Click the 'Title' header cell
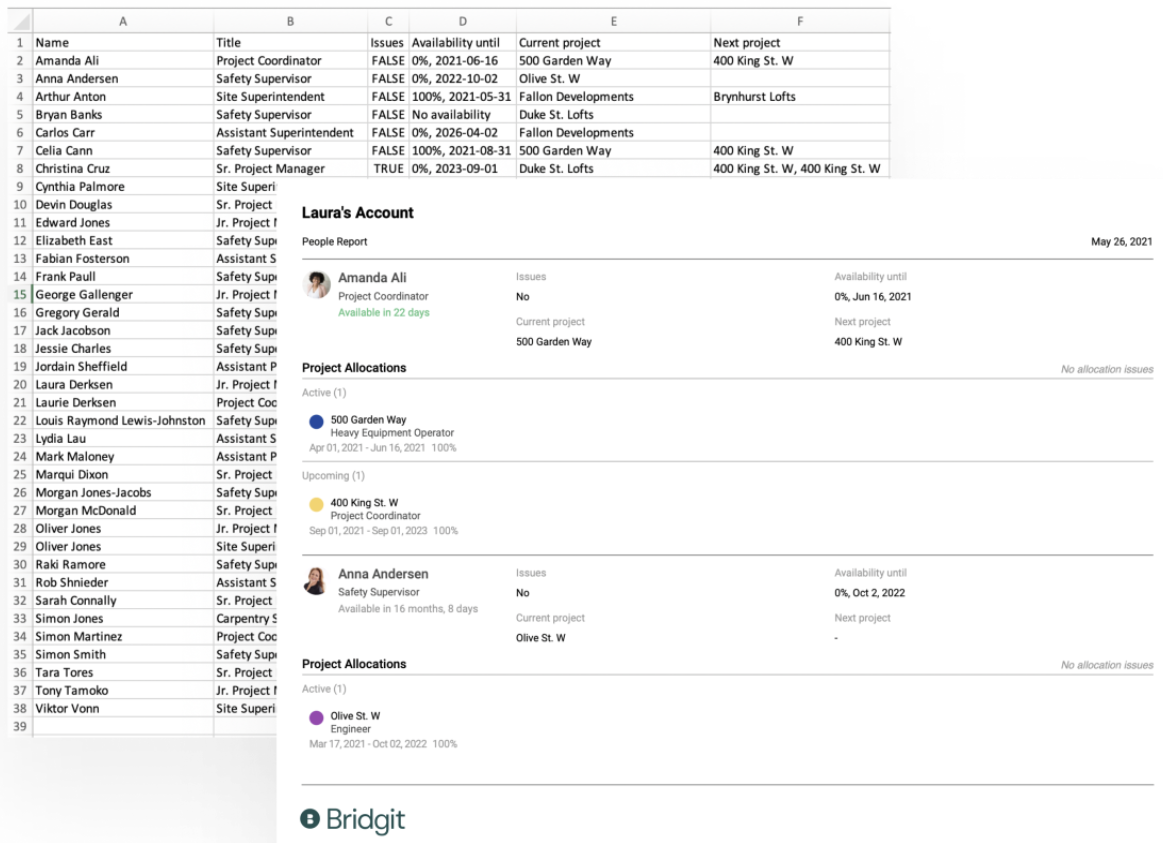 (290, 42)
